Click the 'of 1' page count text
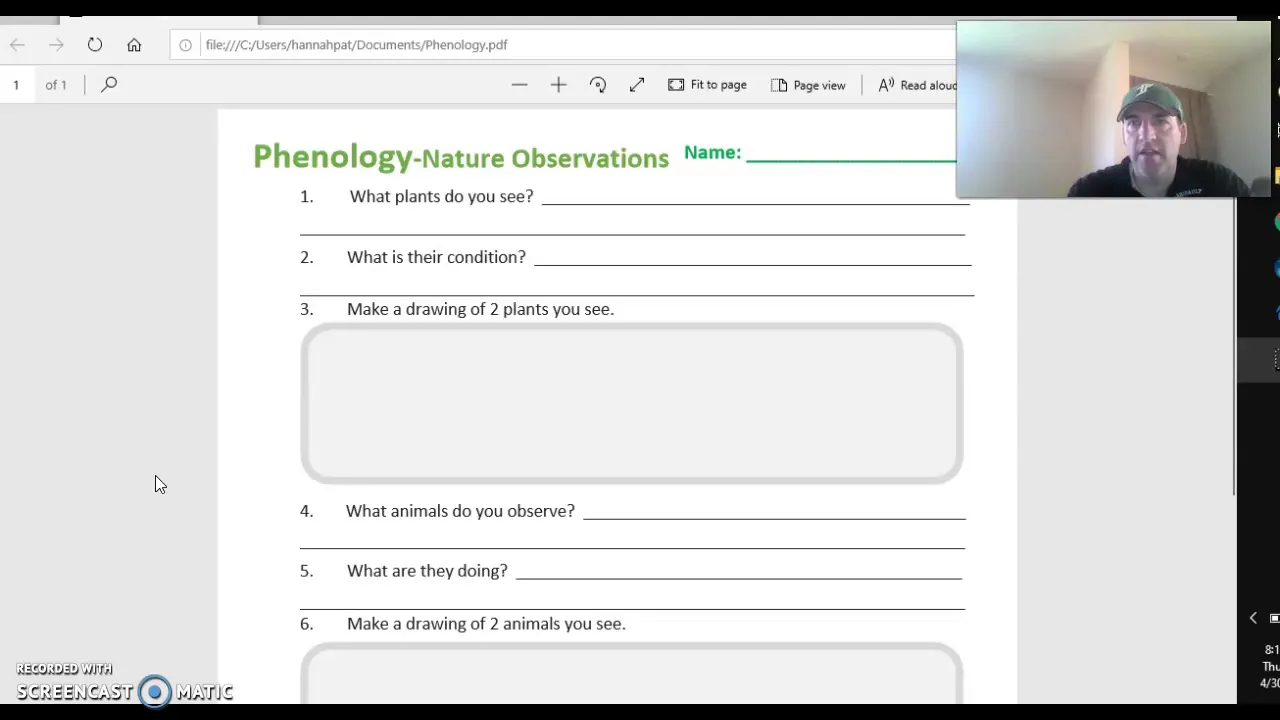This screenshot has height=720, width=1280. pos(56,85)
